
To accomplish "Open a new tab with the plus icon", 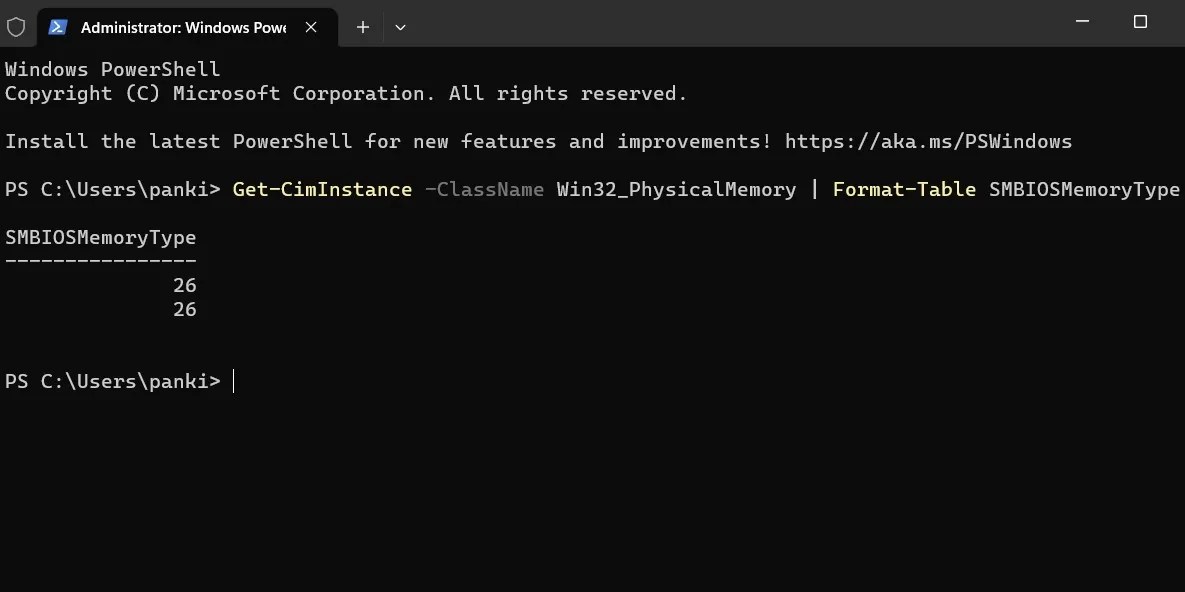I will pyautogui.click(x=362, y=27).
